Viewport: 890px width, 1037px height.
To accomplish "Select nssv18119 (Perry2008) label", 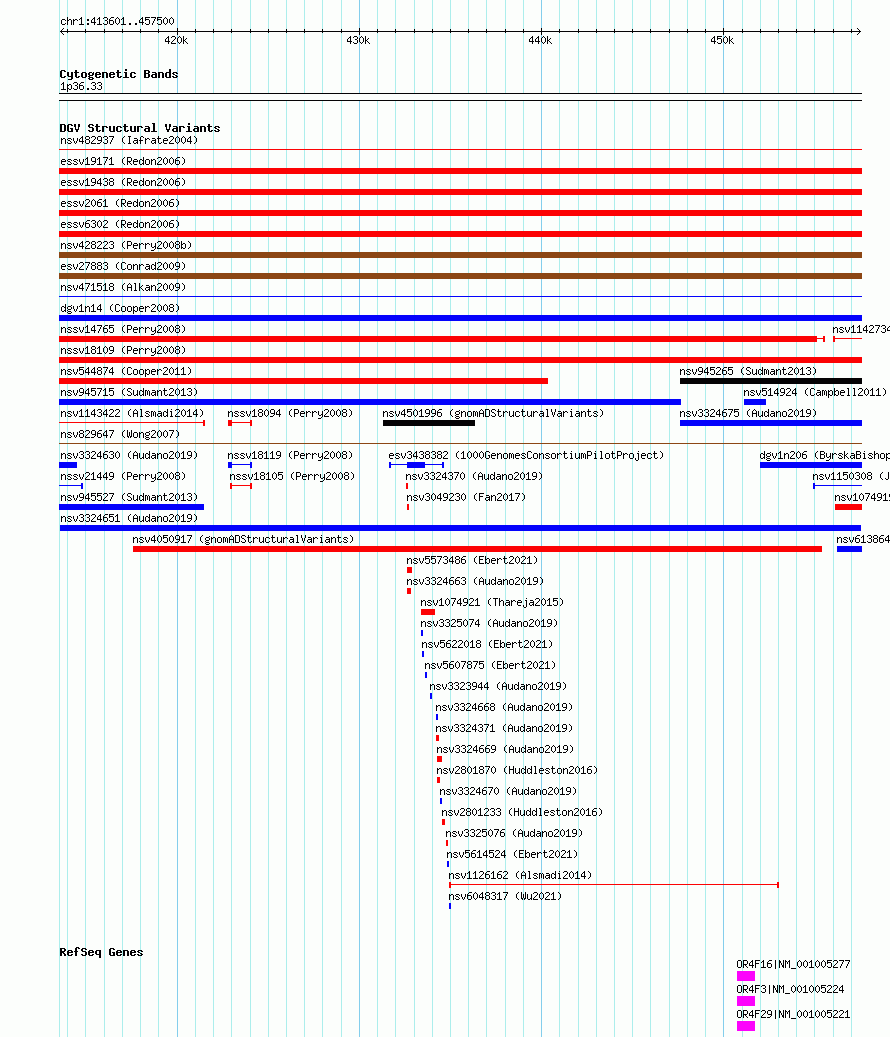I will tap(290, 456).
